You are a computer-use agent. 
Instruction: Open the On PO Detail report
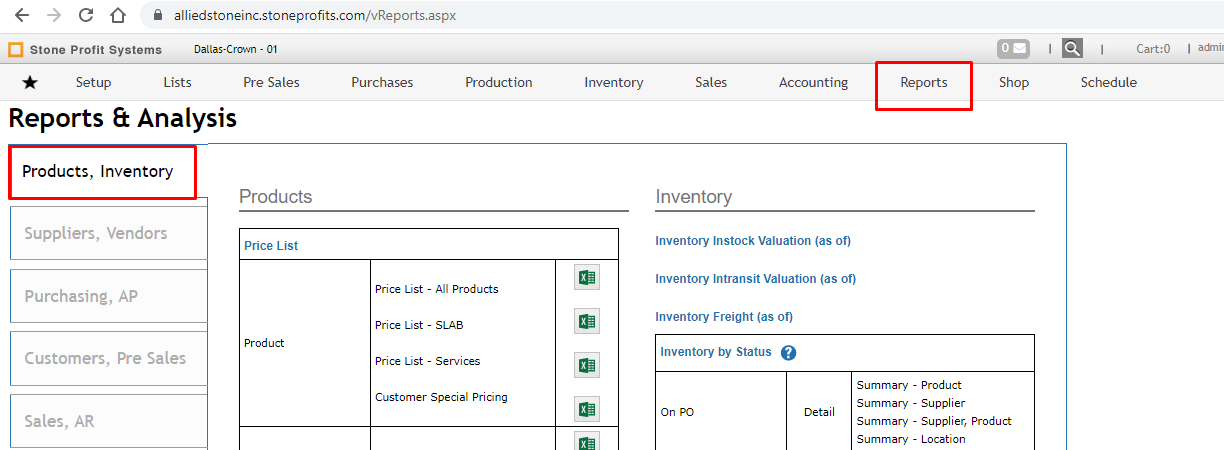coord(820,412)
